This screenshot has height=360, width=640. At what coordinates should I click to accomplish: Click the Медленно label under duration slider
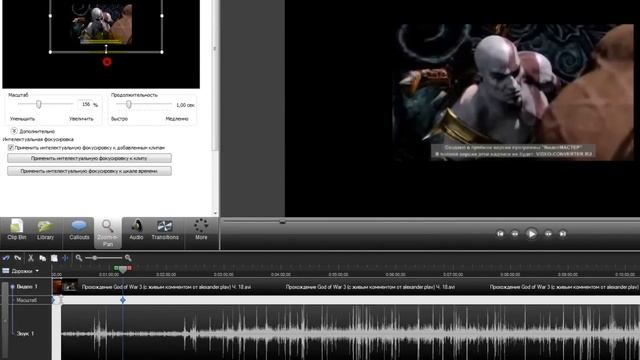click(177, 119)
